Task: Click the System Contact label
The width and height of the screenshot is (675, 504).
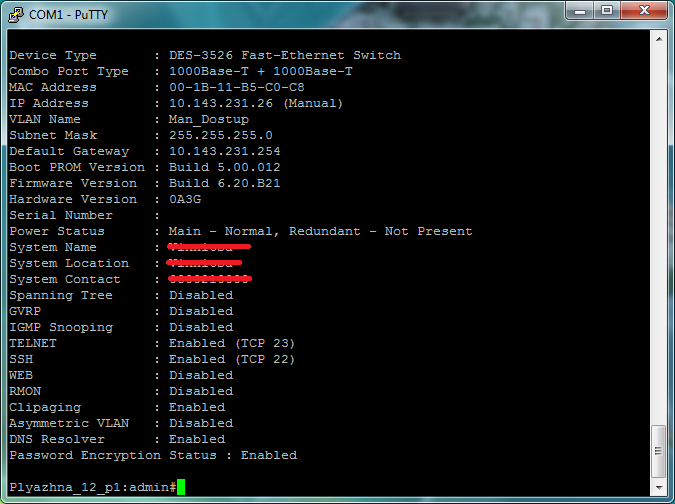Action: click(65, 279)
